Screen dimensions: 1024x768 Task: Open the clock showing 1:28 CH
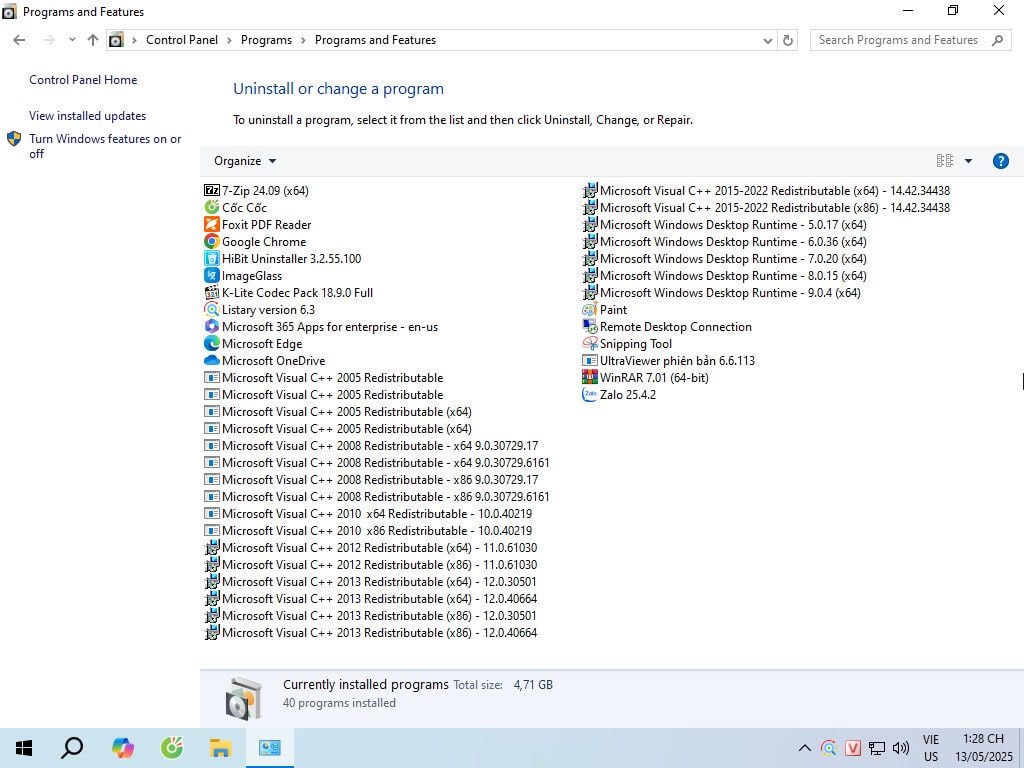click(x=984, y=748)
